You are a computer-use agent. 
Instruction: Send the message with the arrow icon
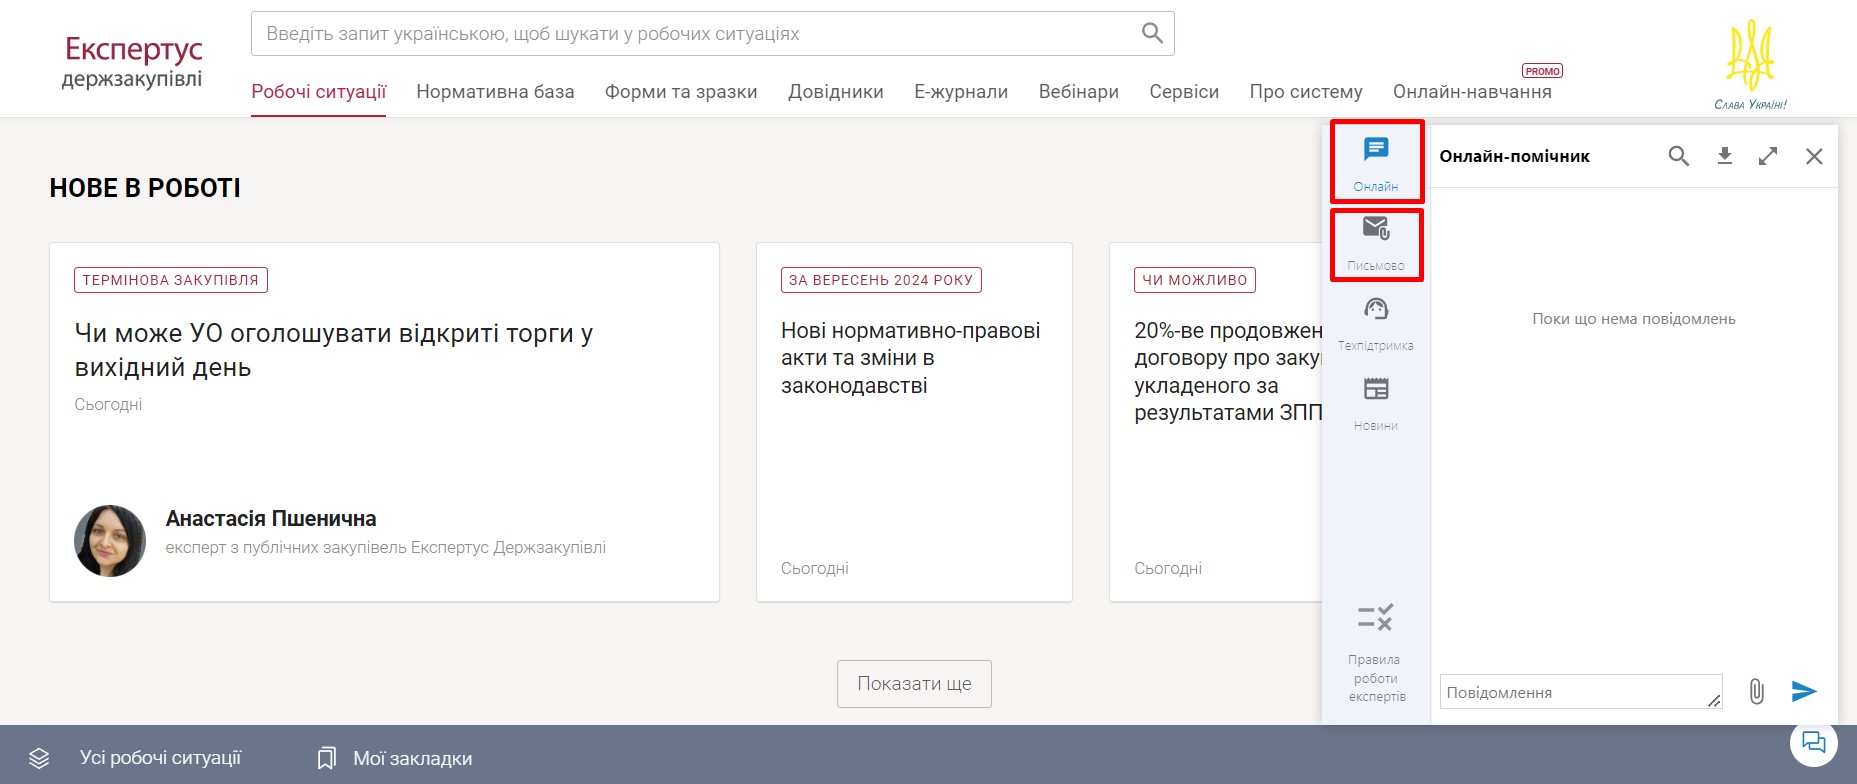pyautogui.click(x=1803, y=691)
